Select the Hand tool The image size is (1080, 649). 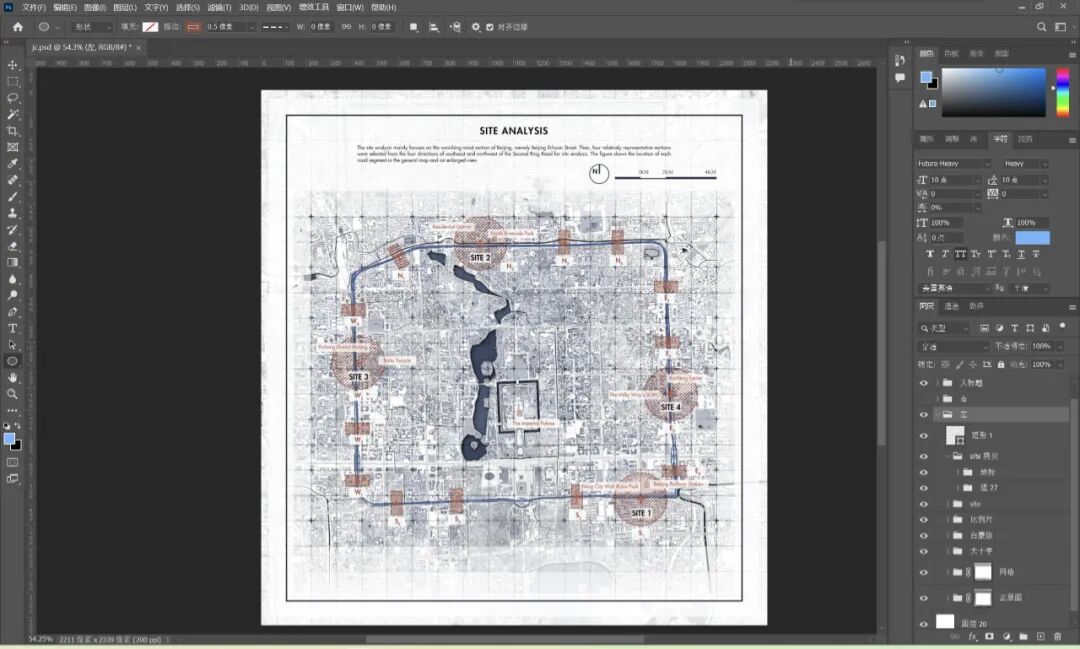click(x=12, y=378)
